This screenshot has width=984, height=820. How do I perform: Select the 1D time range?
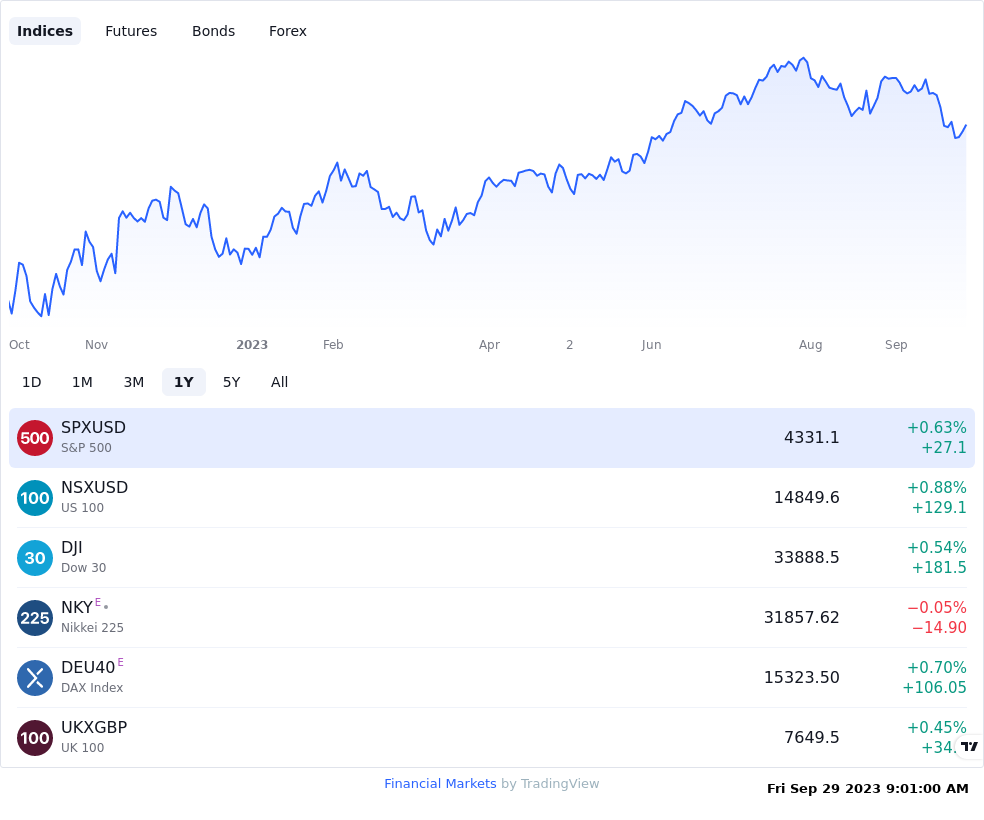[x=31, y=382]
